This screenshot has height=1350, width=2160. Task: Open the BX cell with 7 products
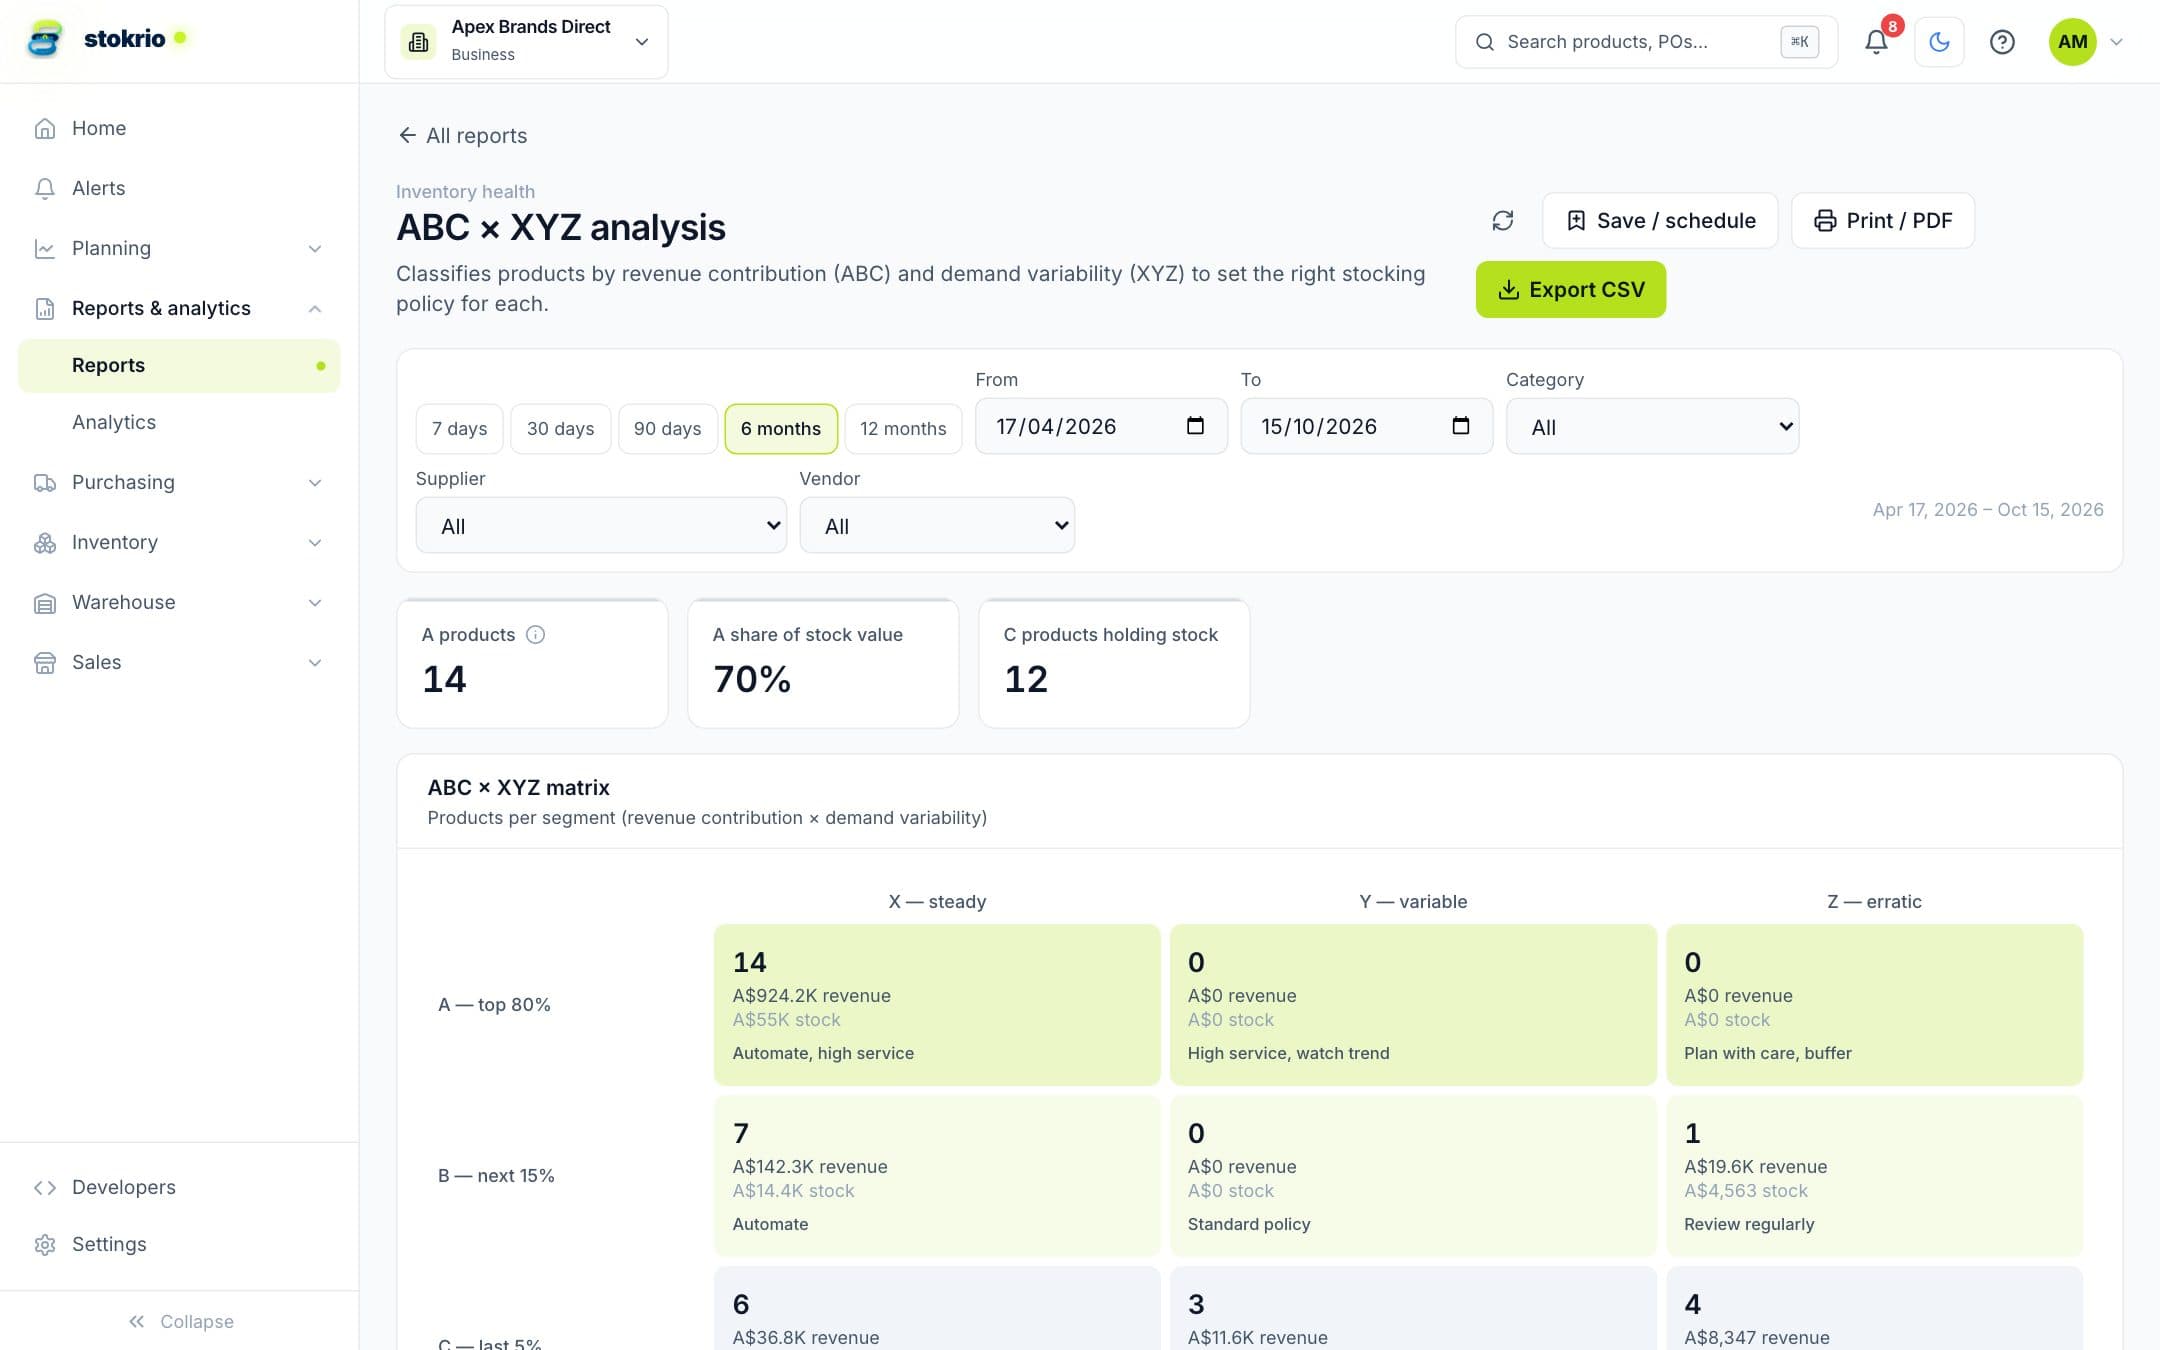point(936,1175)
